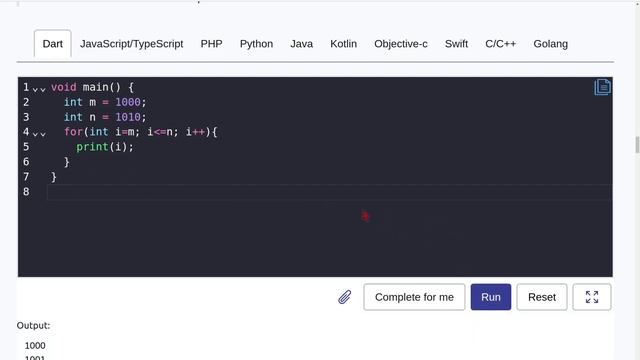Click line number 5 in gutter
The height and width of the screenshot is (360, 640).
tap(26, 147)
